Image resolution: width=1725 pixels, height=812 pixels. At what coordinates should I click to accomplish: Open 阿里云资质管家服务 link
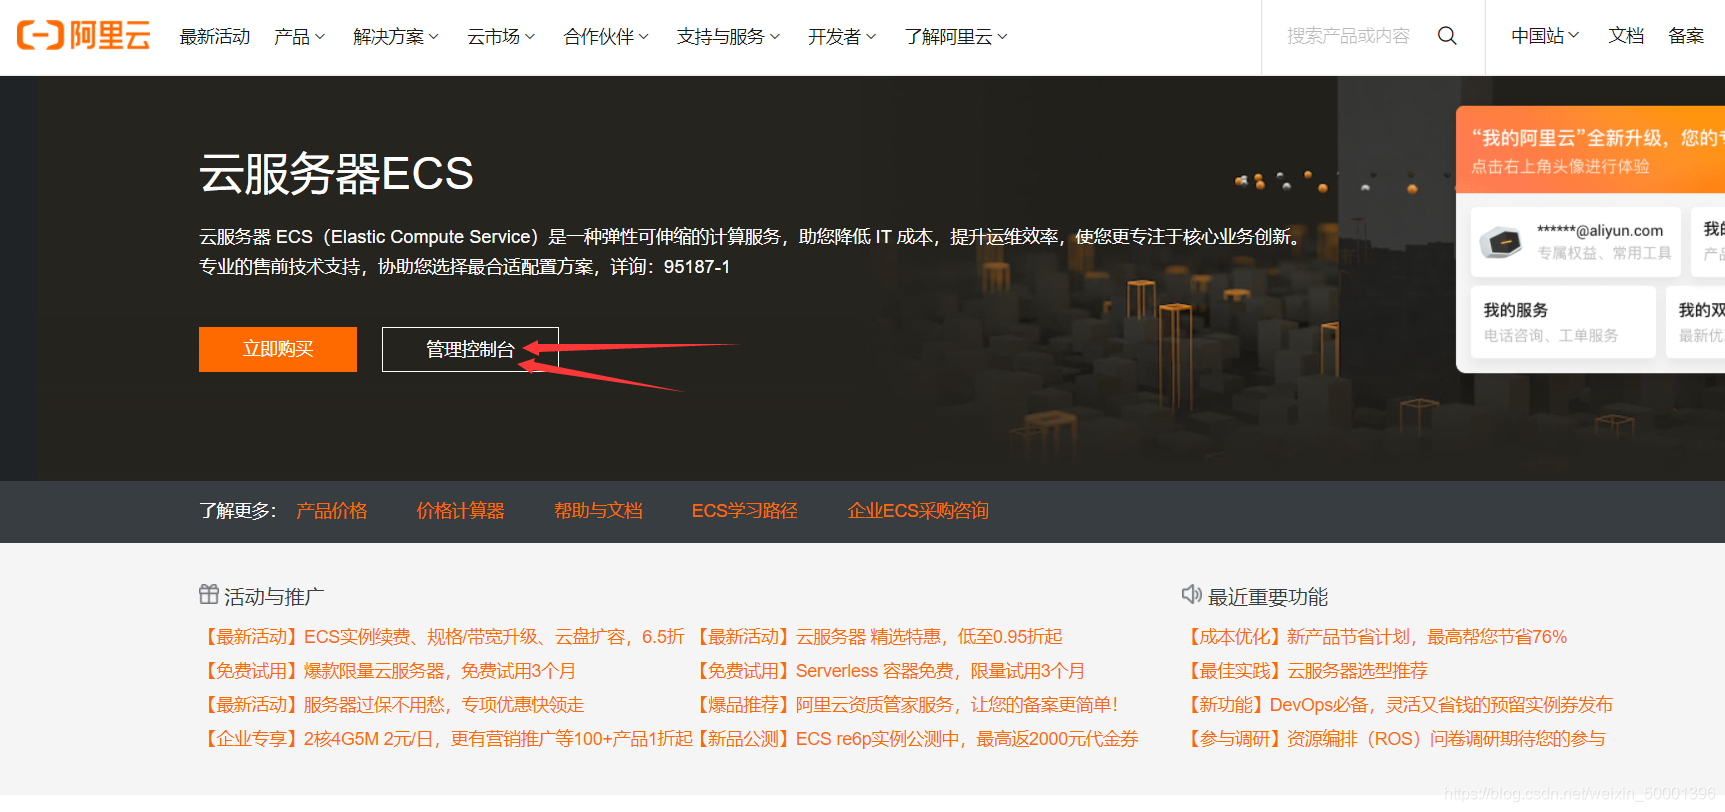point(905,705)
